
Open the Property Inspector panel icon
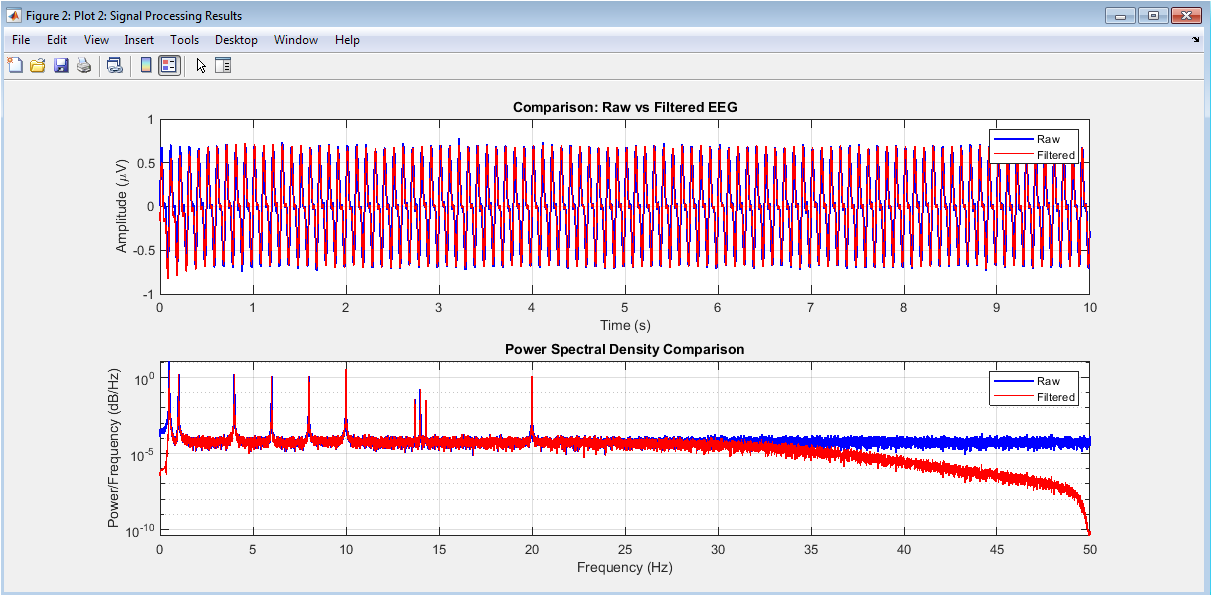click(x=223, y=66)
